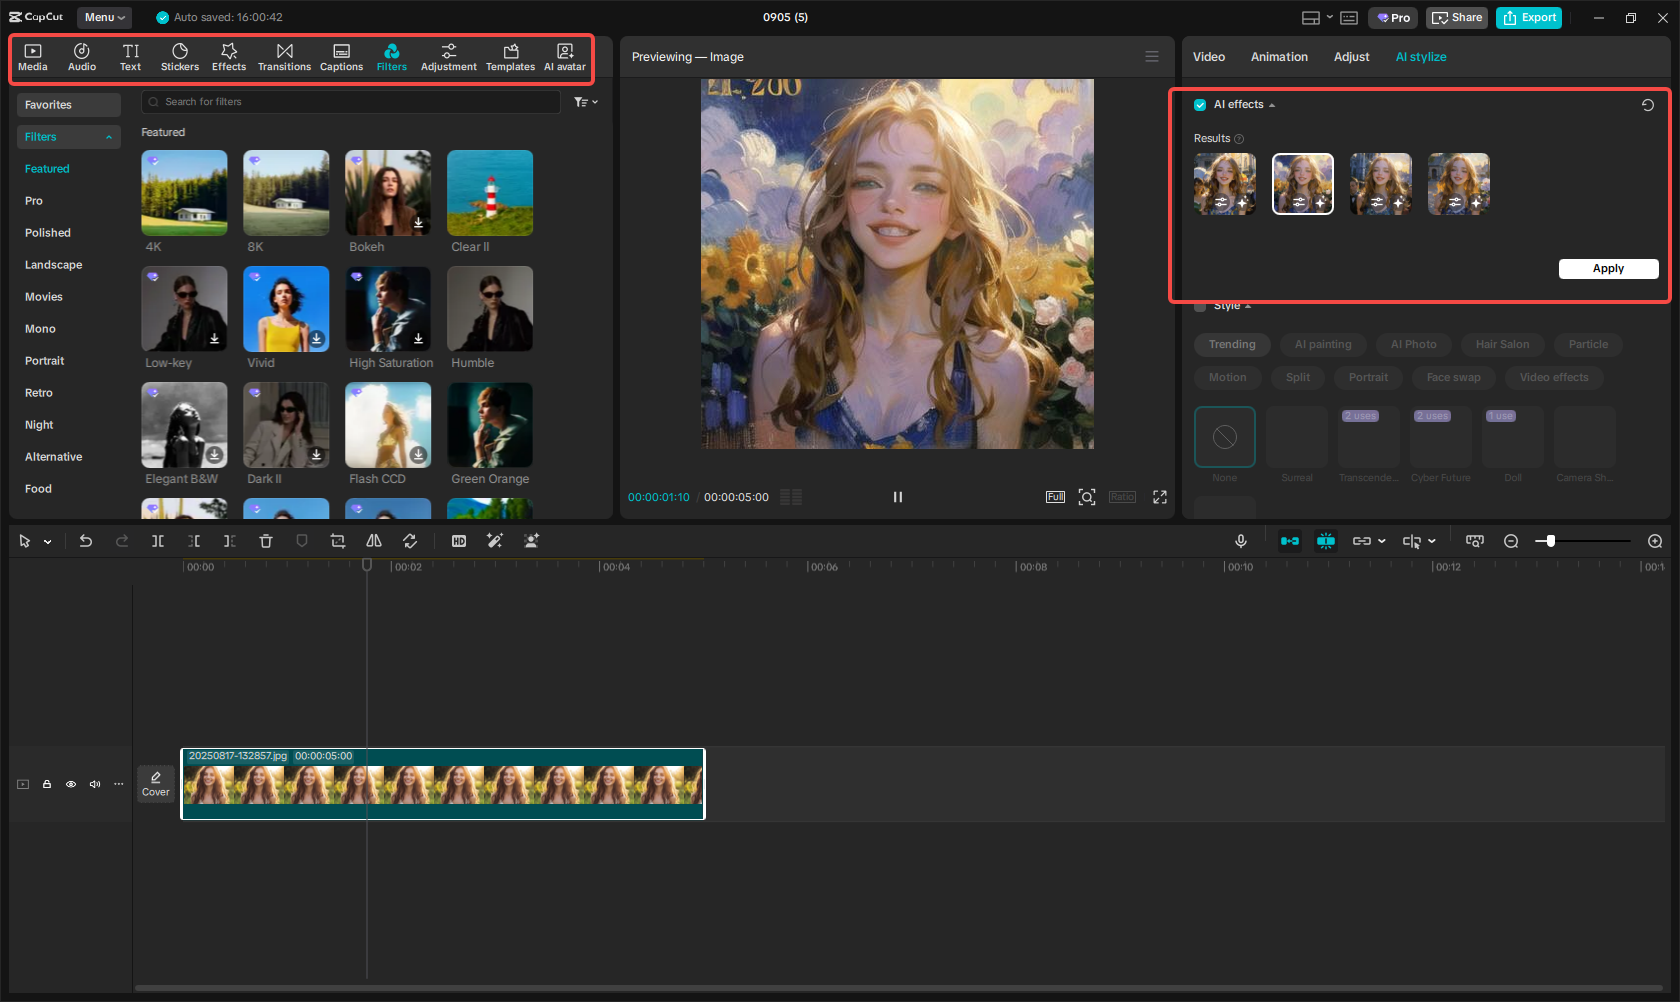The image size is (1680, 1002).
Task: Click the crop icon in timeline toolbar
Action: coord(338,541)
